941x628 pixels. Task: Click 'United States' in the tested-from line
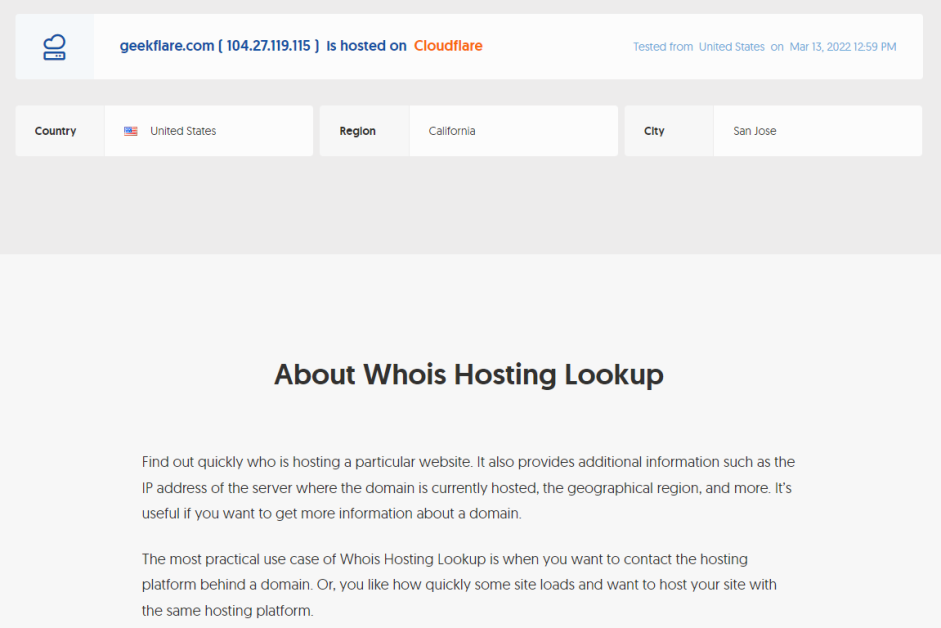(x=732, y=47)
